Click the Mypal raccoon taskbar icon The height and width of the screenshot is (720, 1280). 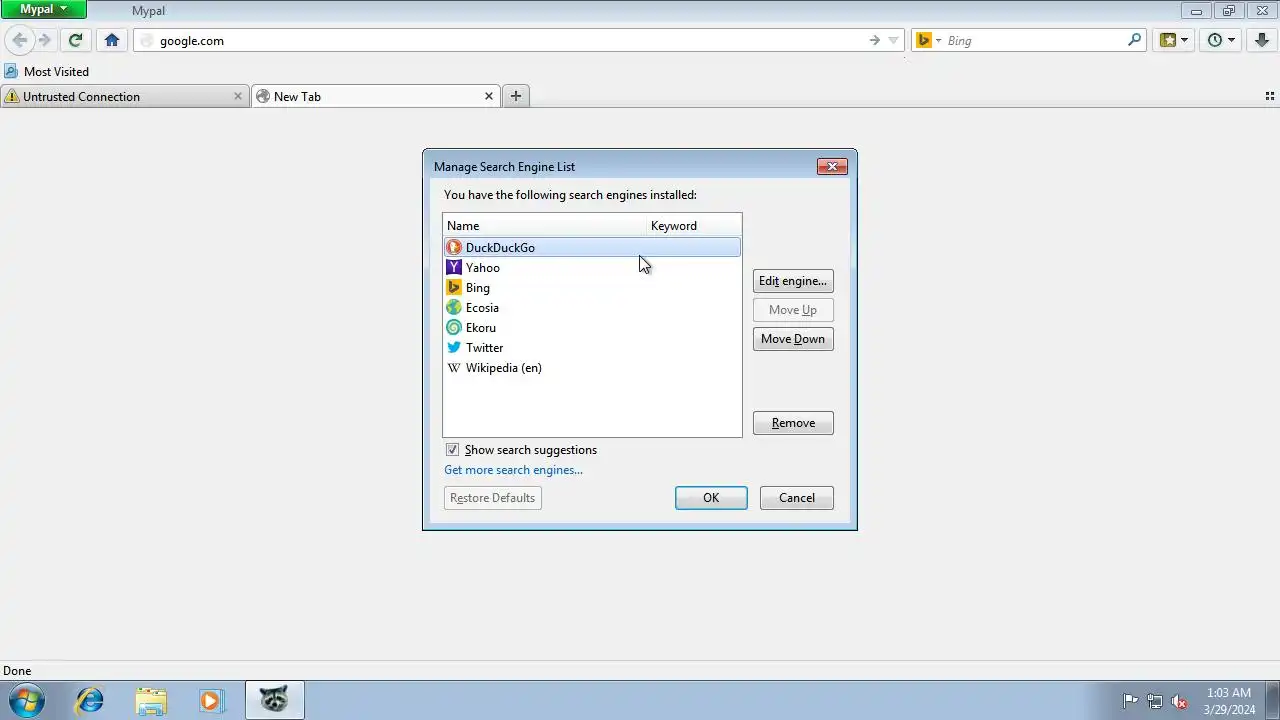[x=274, y=700]
